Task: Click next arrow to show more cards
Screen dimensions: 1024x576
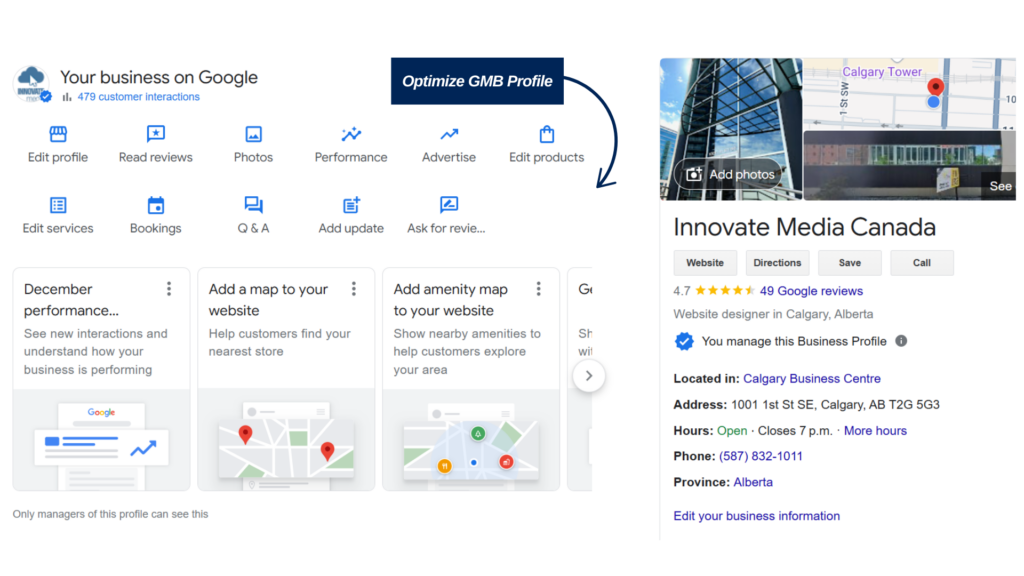Action: 588,376
